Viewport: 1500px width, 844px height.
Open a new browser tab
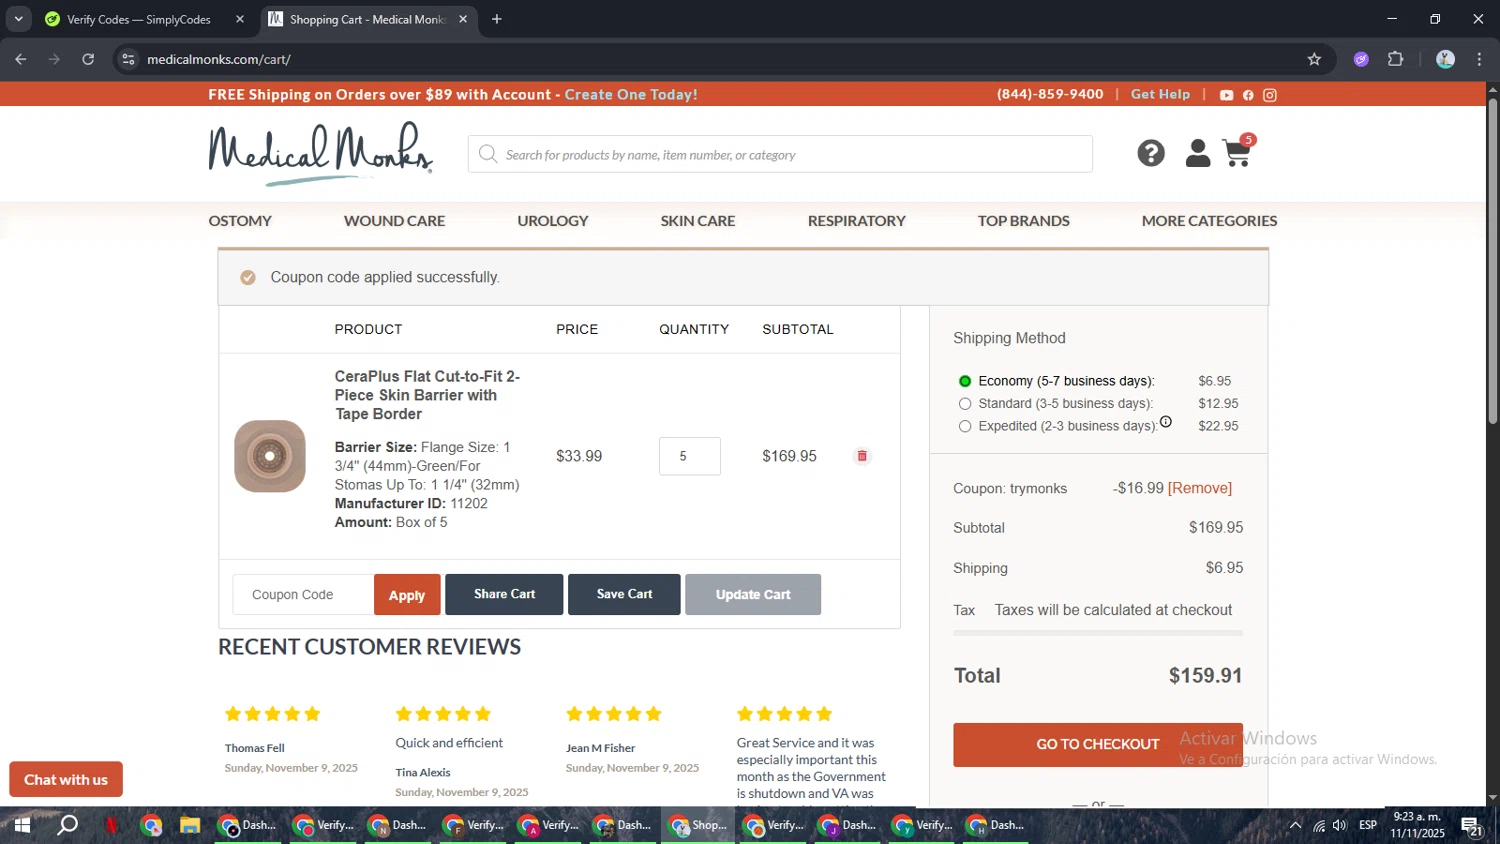[497, 19]
